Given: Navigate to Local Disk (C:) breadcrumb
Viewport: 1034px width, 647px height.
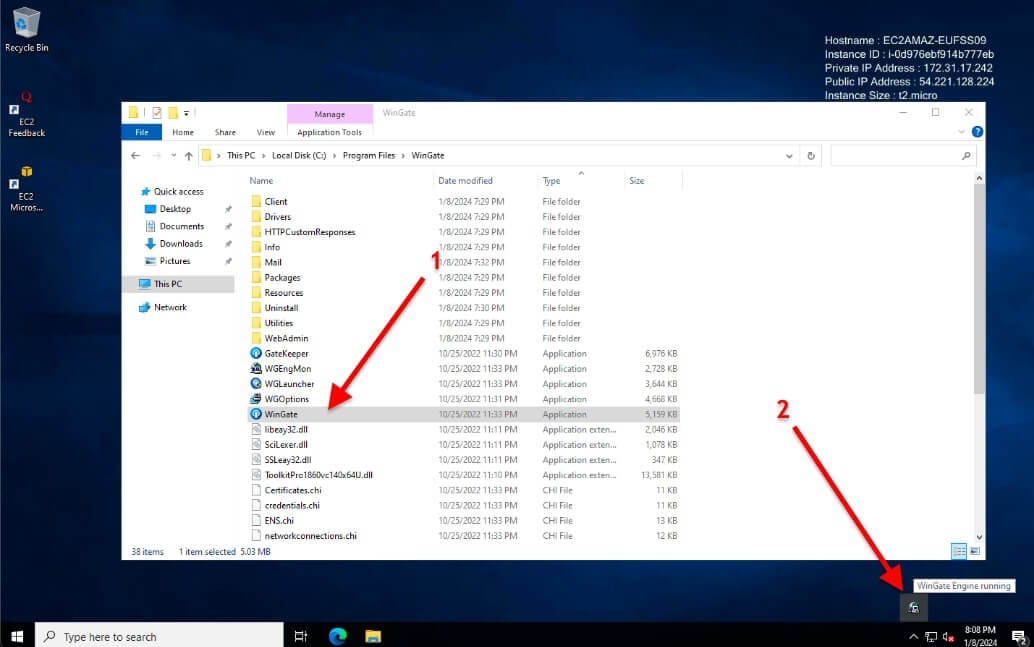Looking at the screenshot, I should [299, 156].
